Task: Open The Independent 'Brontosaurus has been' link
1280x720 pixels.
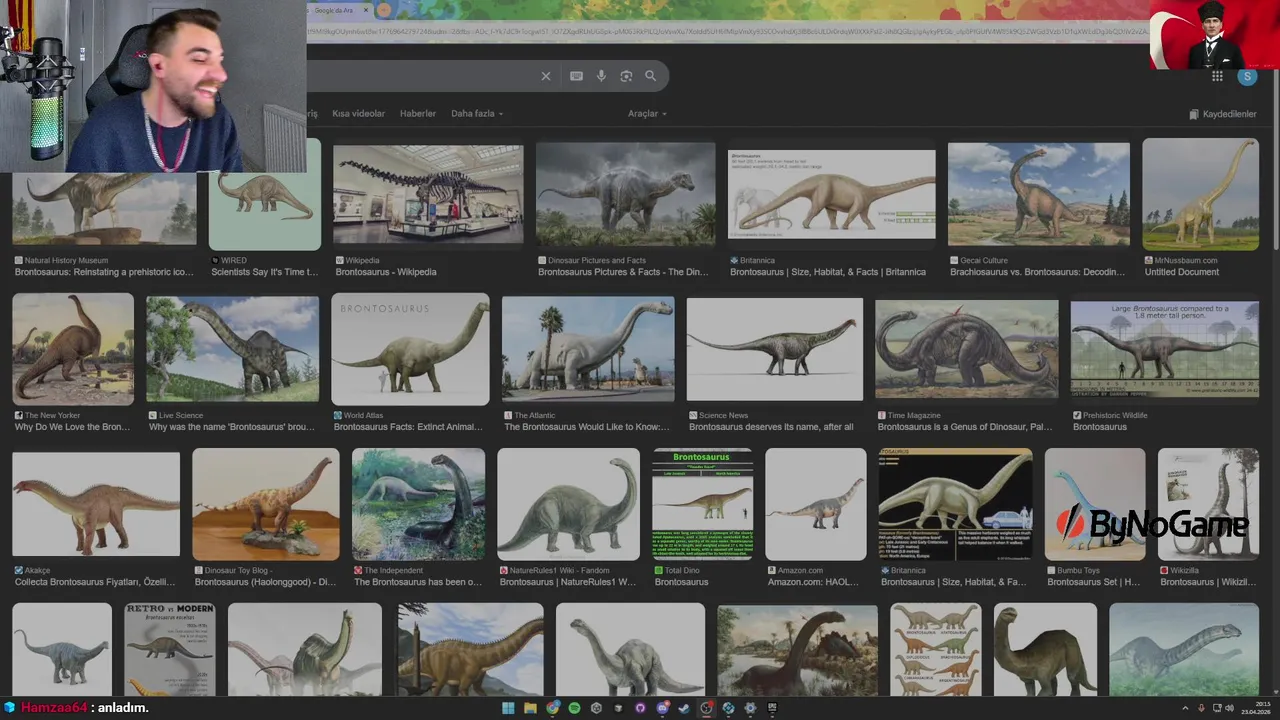Action: coord(418,582)
